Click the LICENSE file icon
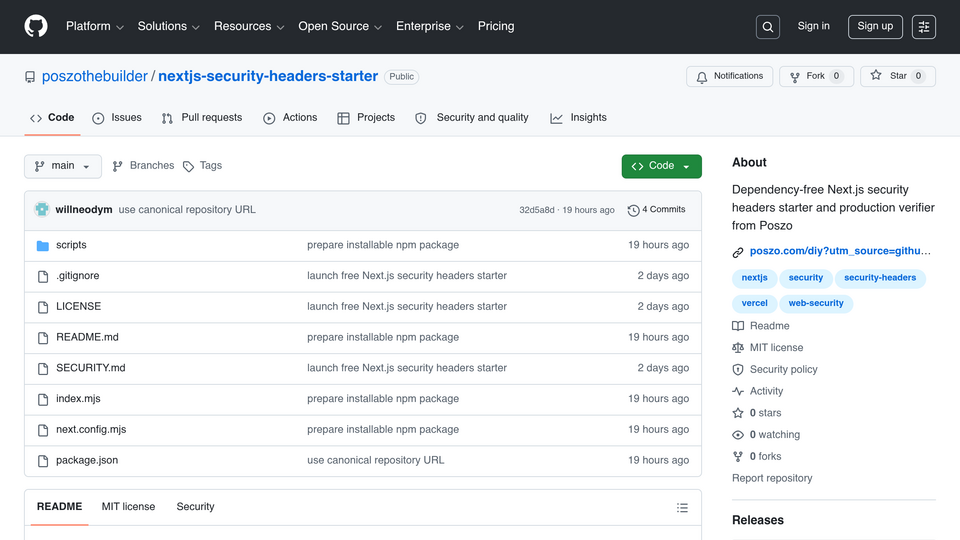This screenshot has height=540, width=960. coord(43,307)
